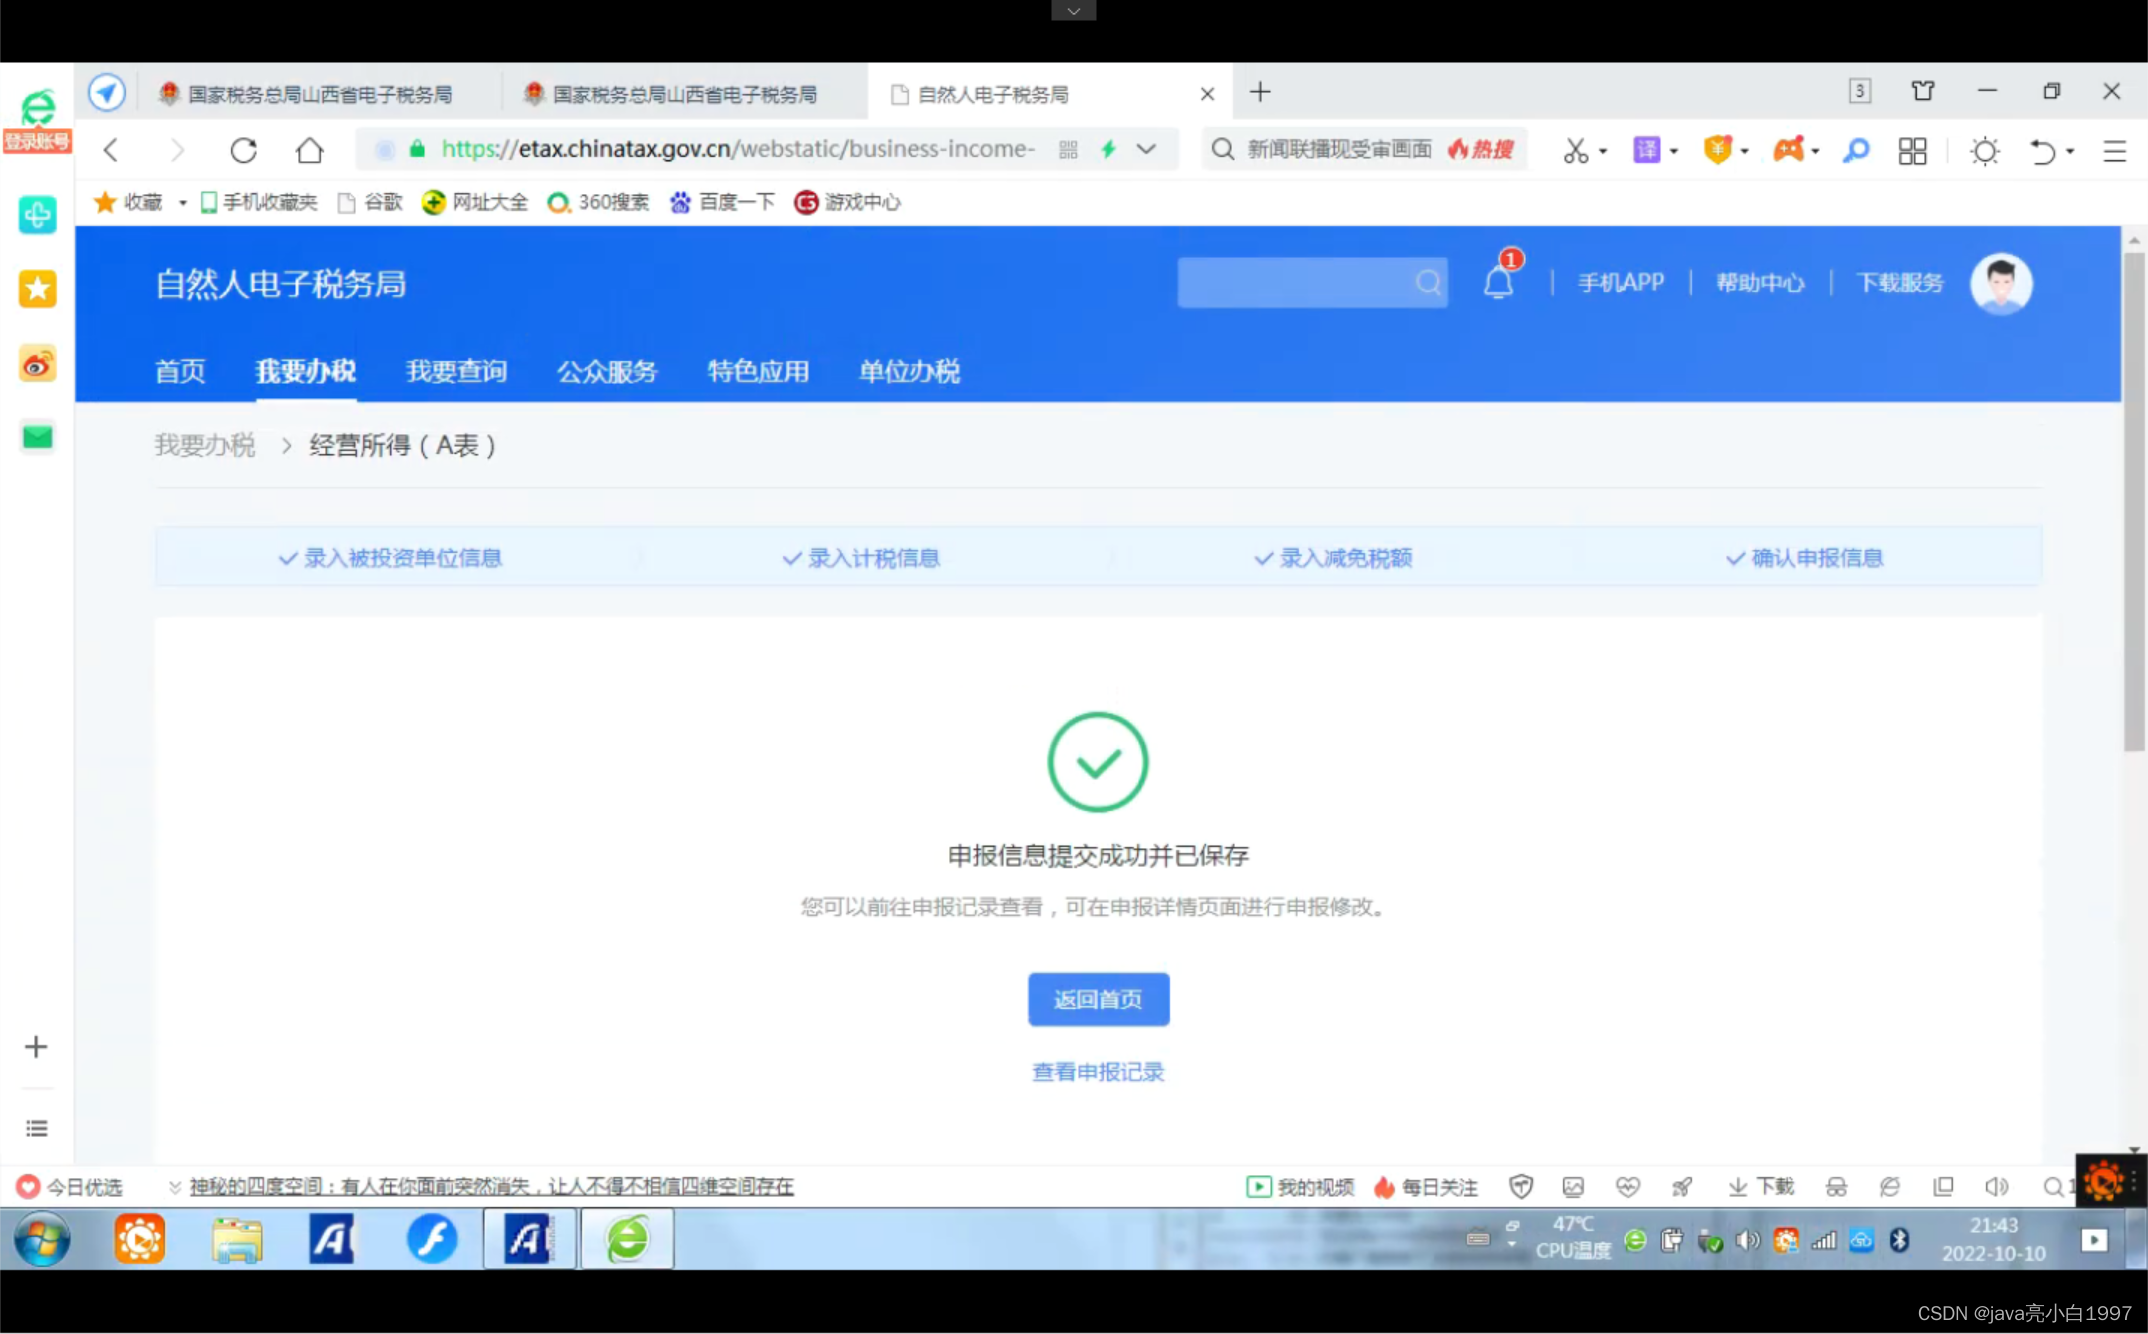Click the user avatar on tax site
Viewport: 2148px width, 1334px height.
[x=2000, y=284]
